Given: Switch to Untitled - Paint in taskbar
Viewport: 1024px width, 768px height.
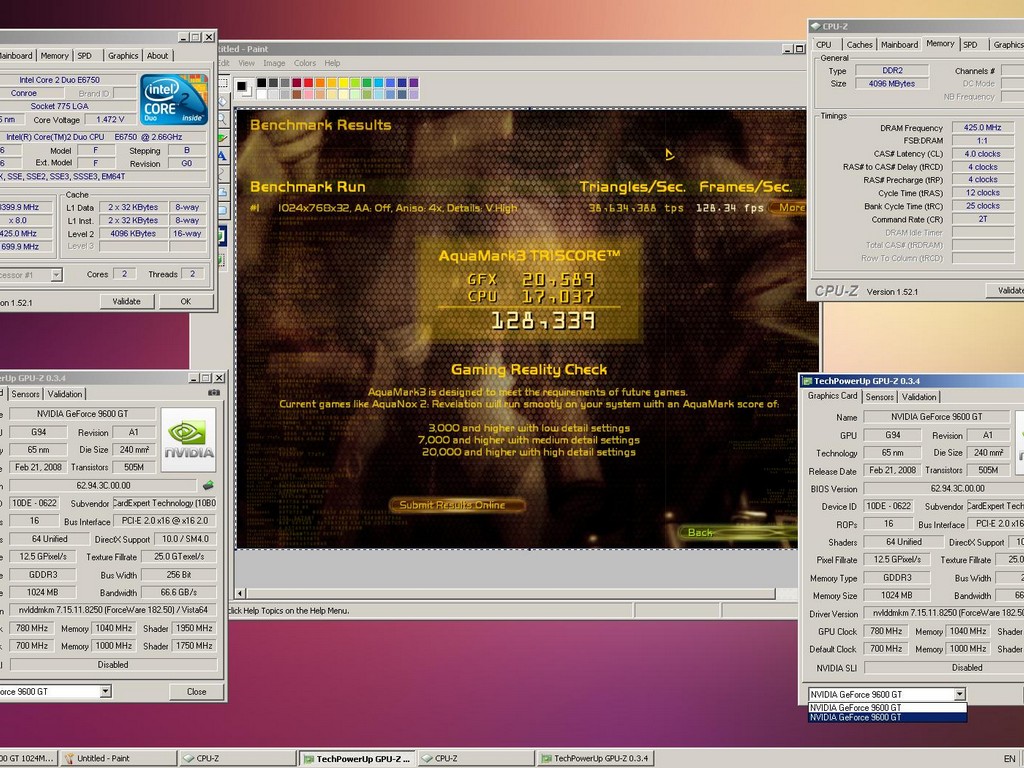Looking at the screenshot, I should pos(118,759).
